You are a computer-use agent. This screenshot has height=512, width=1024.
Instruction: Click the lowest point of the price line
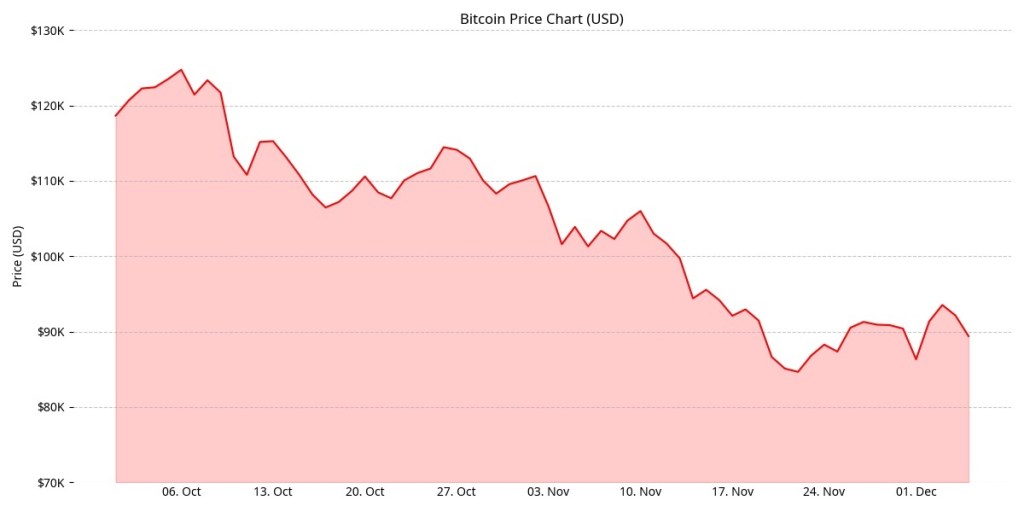coord(798,372)
